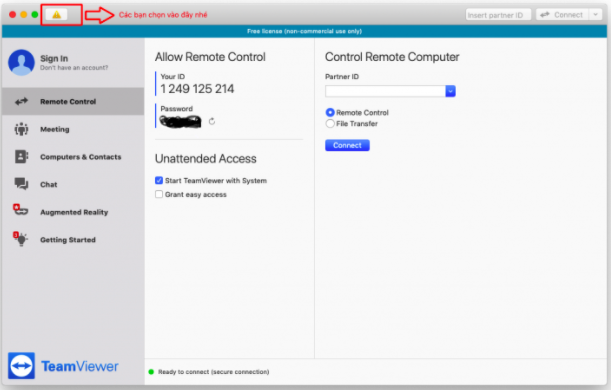
Task: Click the refresh password icon
Action: click(212, 121)
